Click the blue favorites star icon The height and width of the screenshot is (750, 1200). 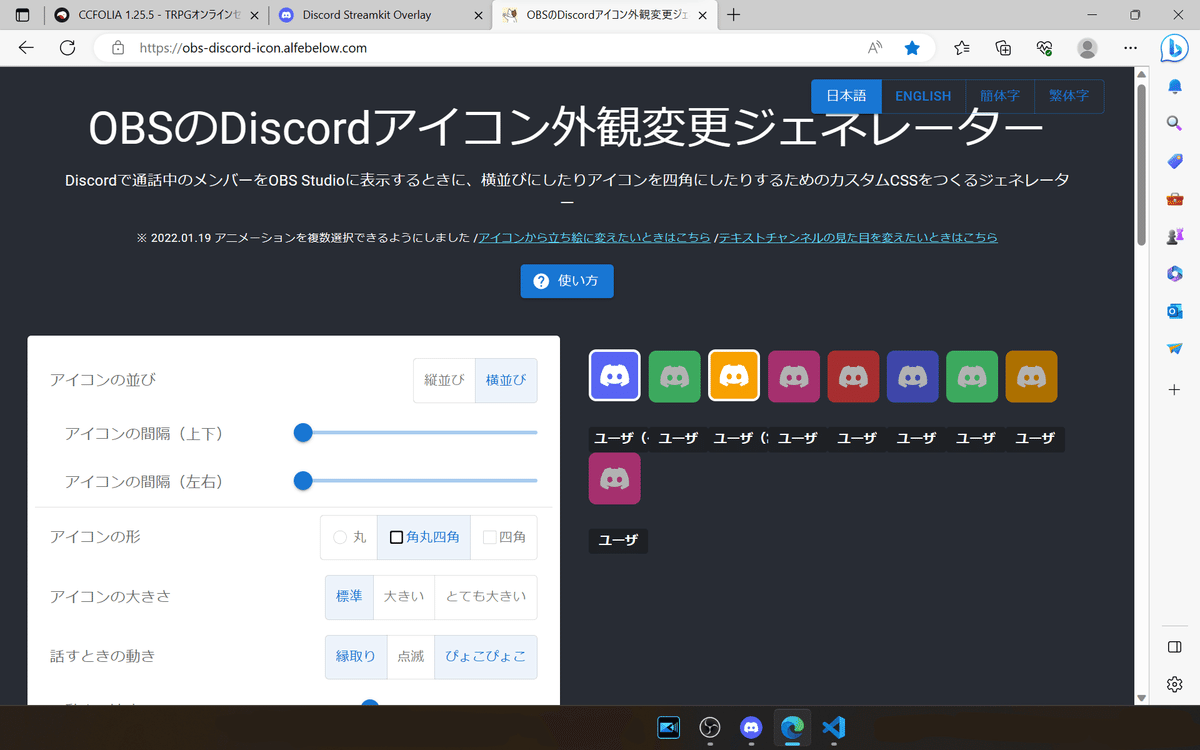click(x=912, y=47)
